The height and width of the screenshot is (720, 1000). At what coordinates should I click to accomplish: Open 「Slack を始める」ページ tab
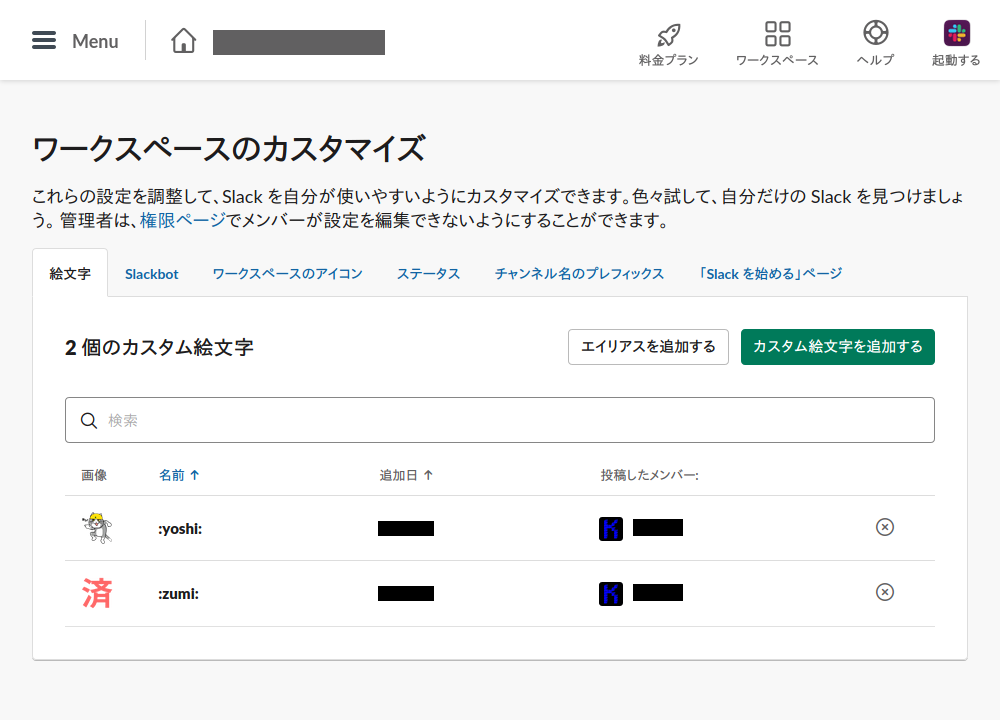click(770, 274)
